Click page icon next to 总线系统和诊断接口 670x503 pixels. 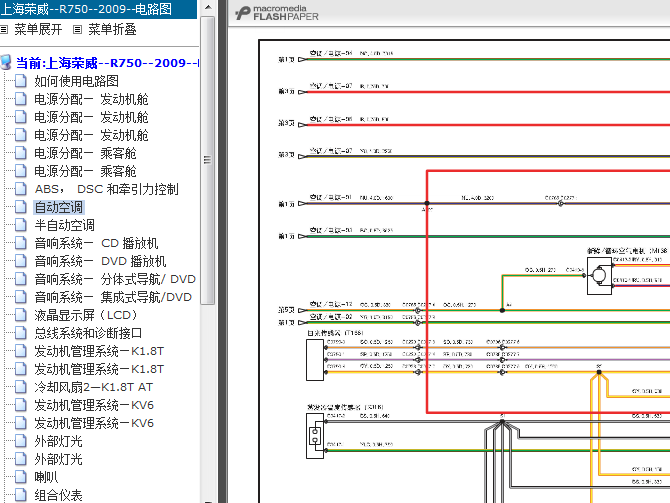tap(21, 332)
